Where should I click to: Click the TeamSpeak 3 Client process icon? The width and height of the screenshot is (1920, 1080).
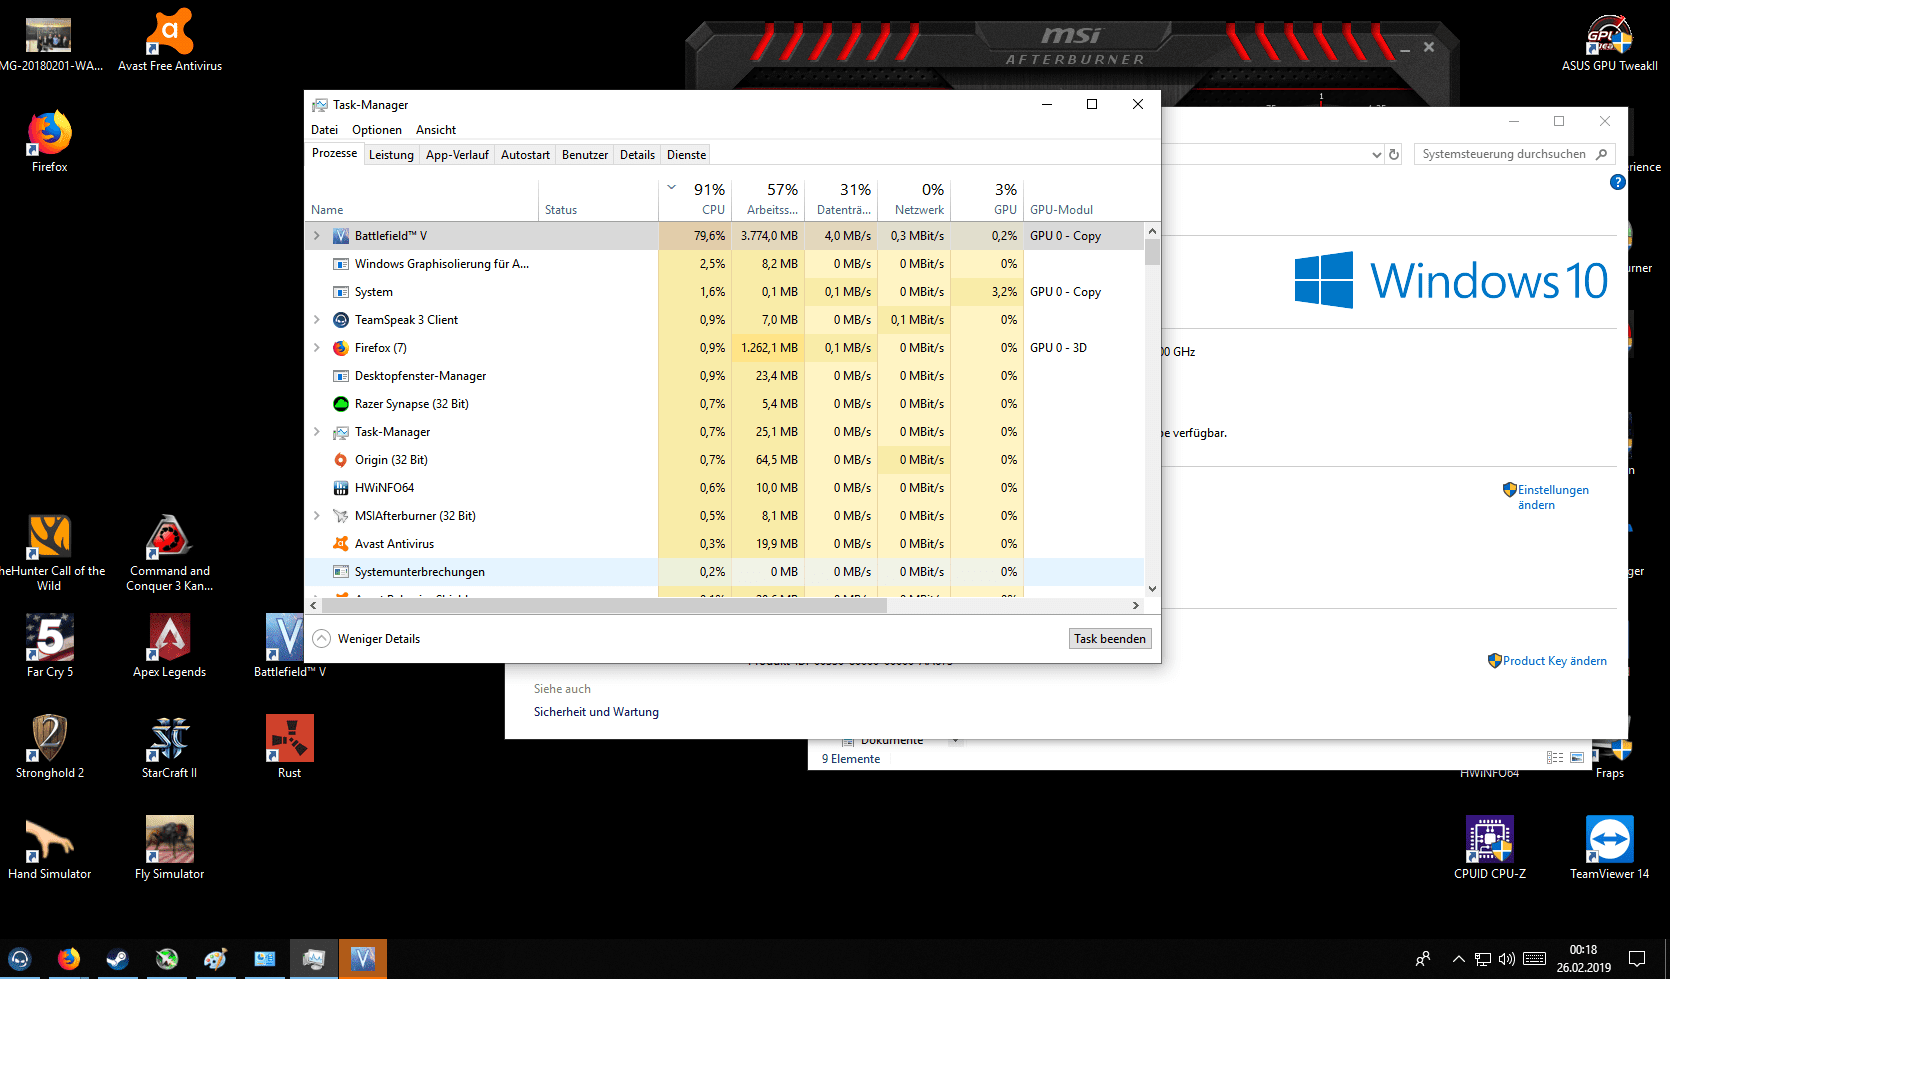(x=341, y=320)
